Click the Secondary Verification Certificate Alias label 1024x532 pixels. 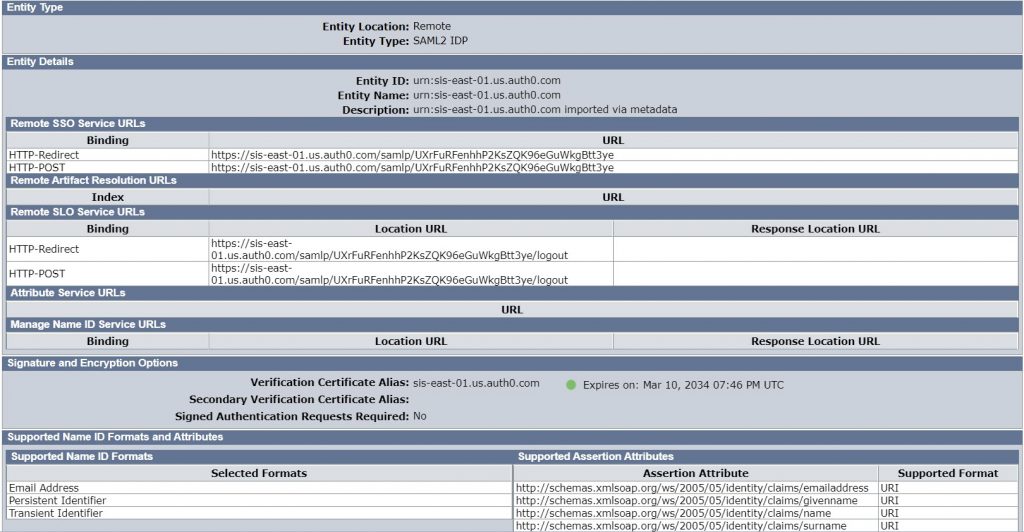[299, 399]
